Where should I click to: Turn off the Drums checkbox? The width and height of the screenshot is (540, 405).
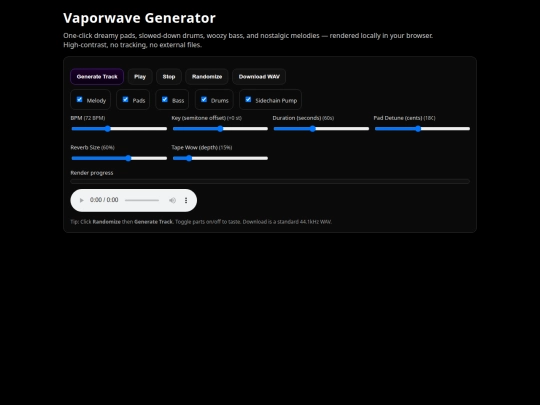[x=204, y=100]
